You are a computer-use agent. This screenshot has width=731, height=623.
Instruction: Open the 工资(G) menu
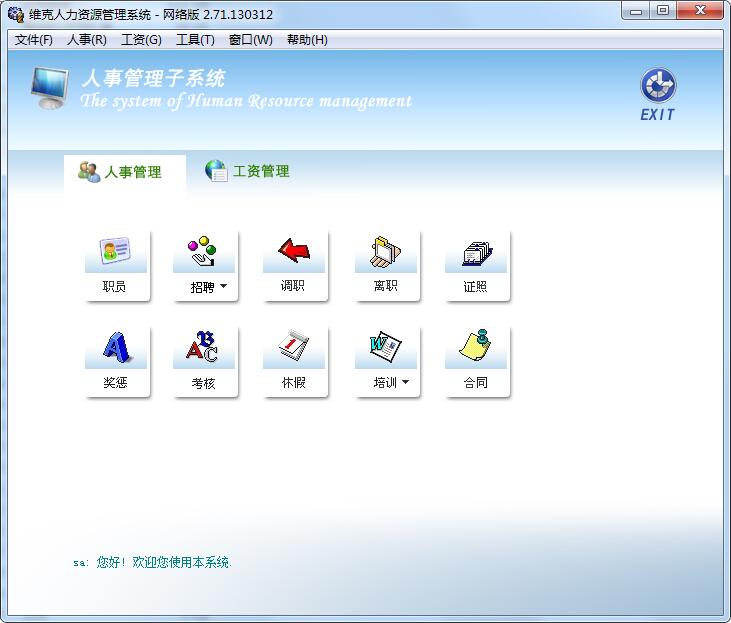pyautogui.click(x=141, y=40)
